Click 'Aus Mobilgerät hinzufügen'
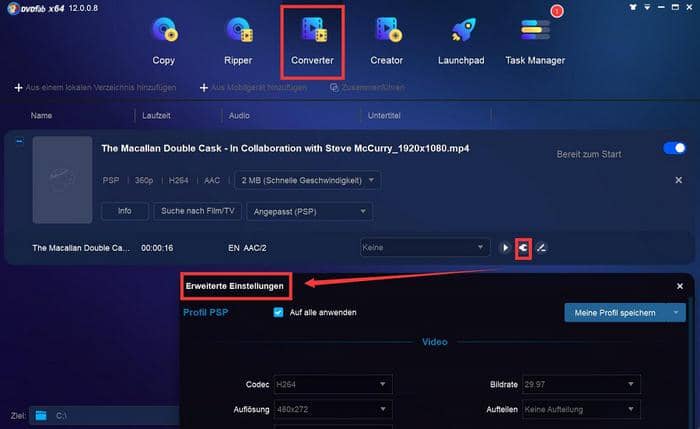 coord(253,87)
